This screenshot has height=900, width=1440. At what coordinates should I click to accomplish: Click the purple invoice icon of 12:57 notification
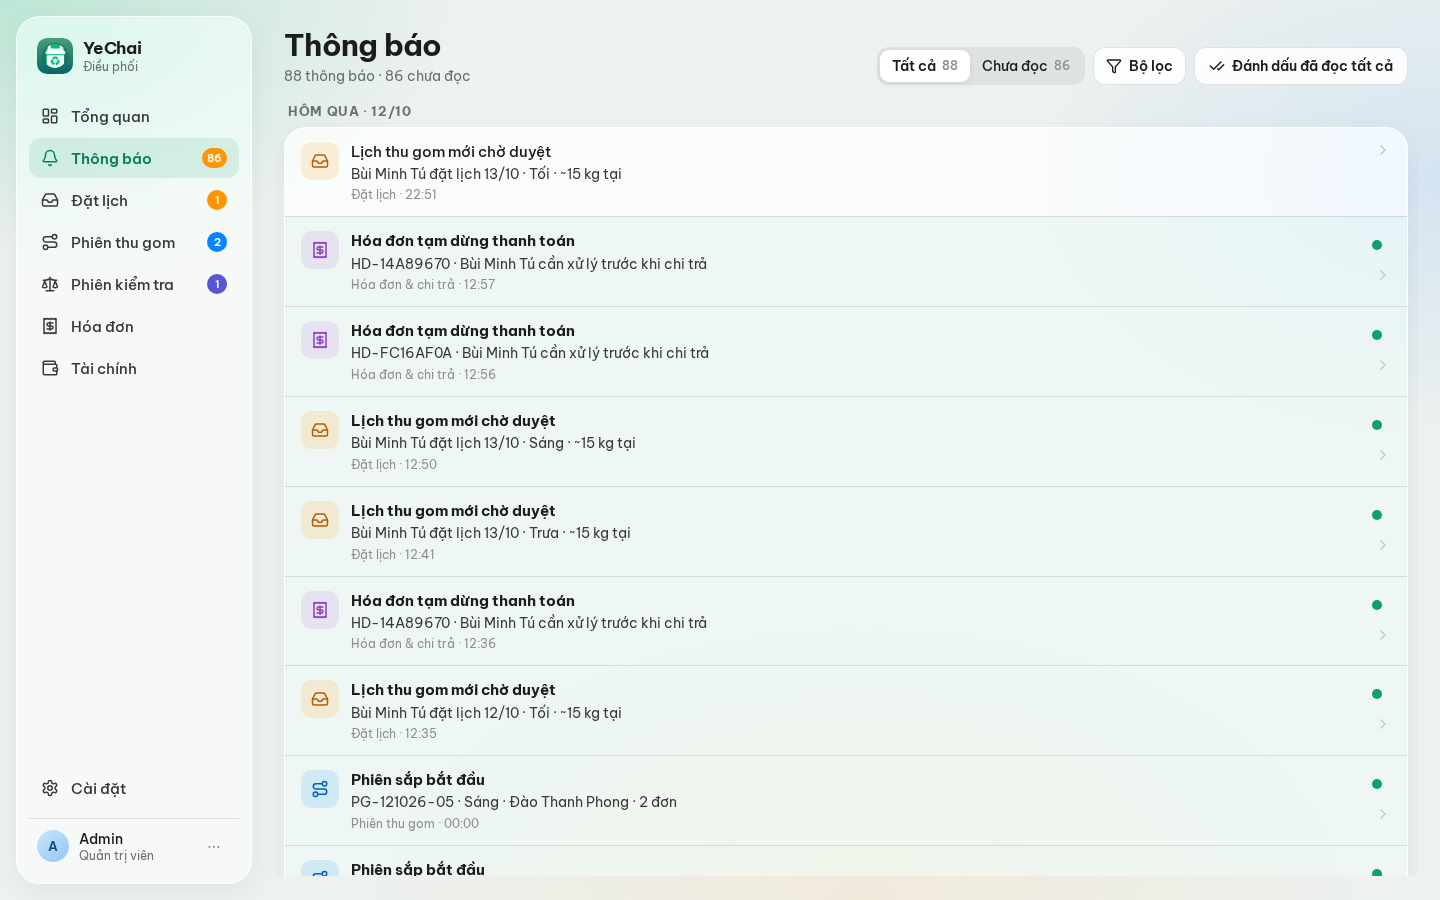point(320,250)
